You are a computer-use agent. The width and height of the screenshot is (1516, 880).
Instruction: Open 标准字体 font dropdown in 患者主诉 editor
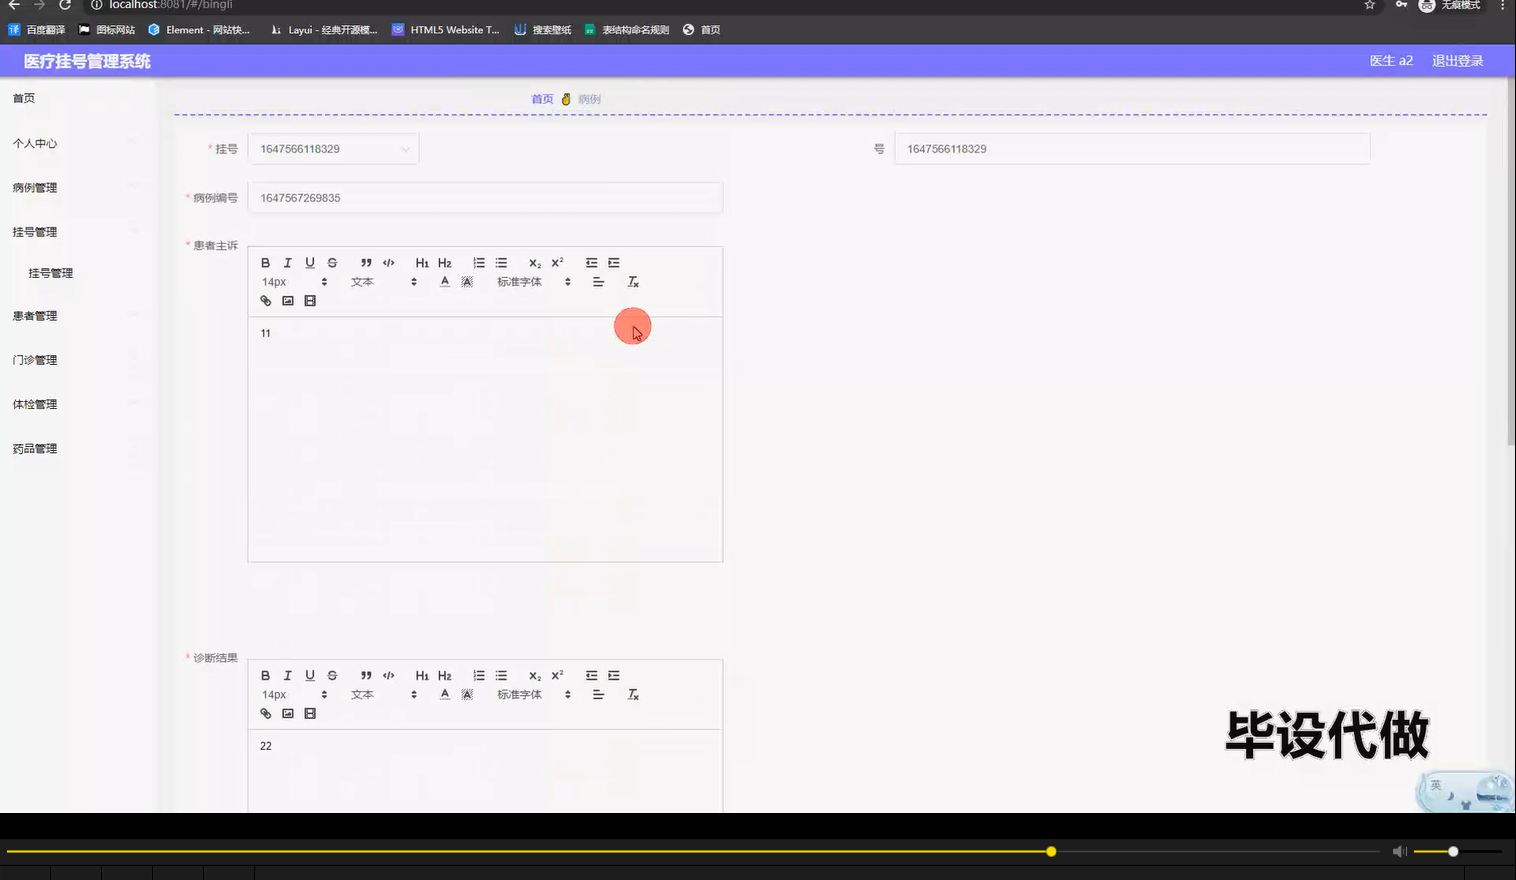(534, 282)
